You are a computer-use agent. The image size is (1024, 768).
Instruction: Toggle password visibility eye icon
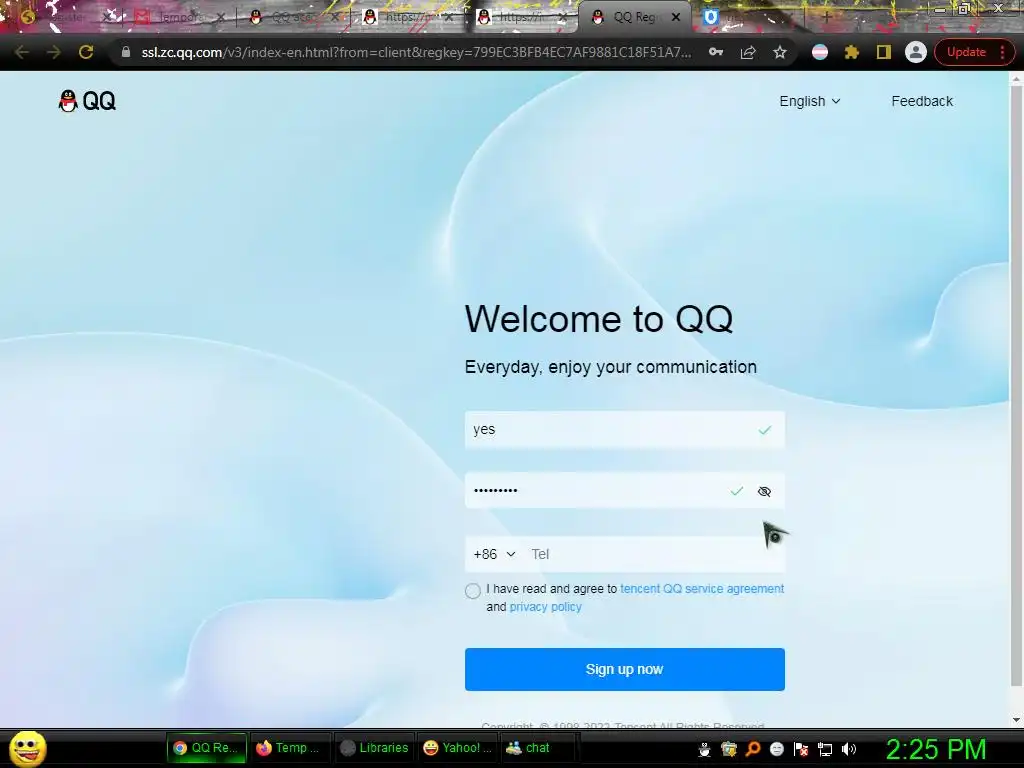click(x=764, y=491)
